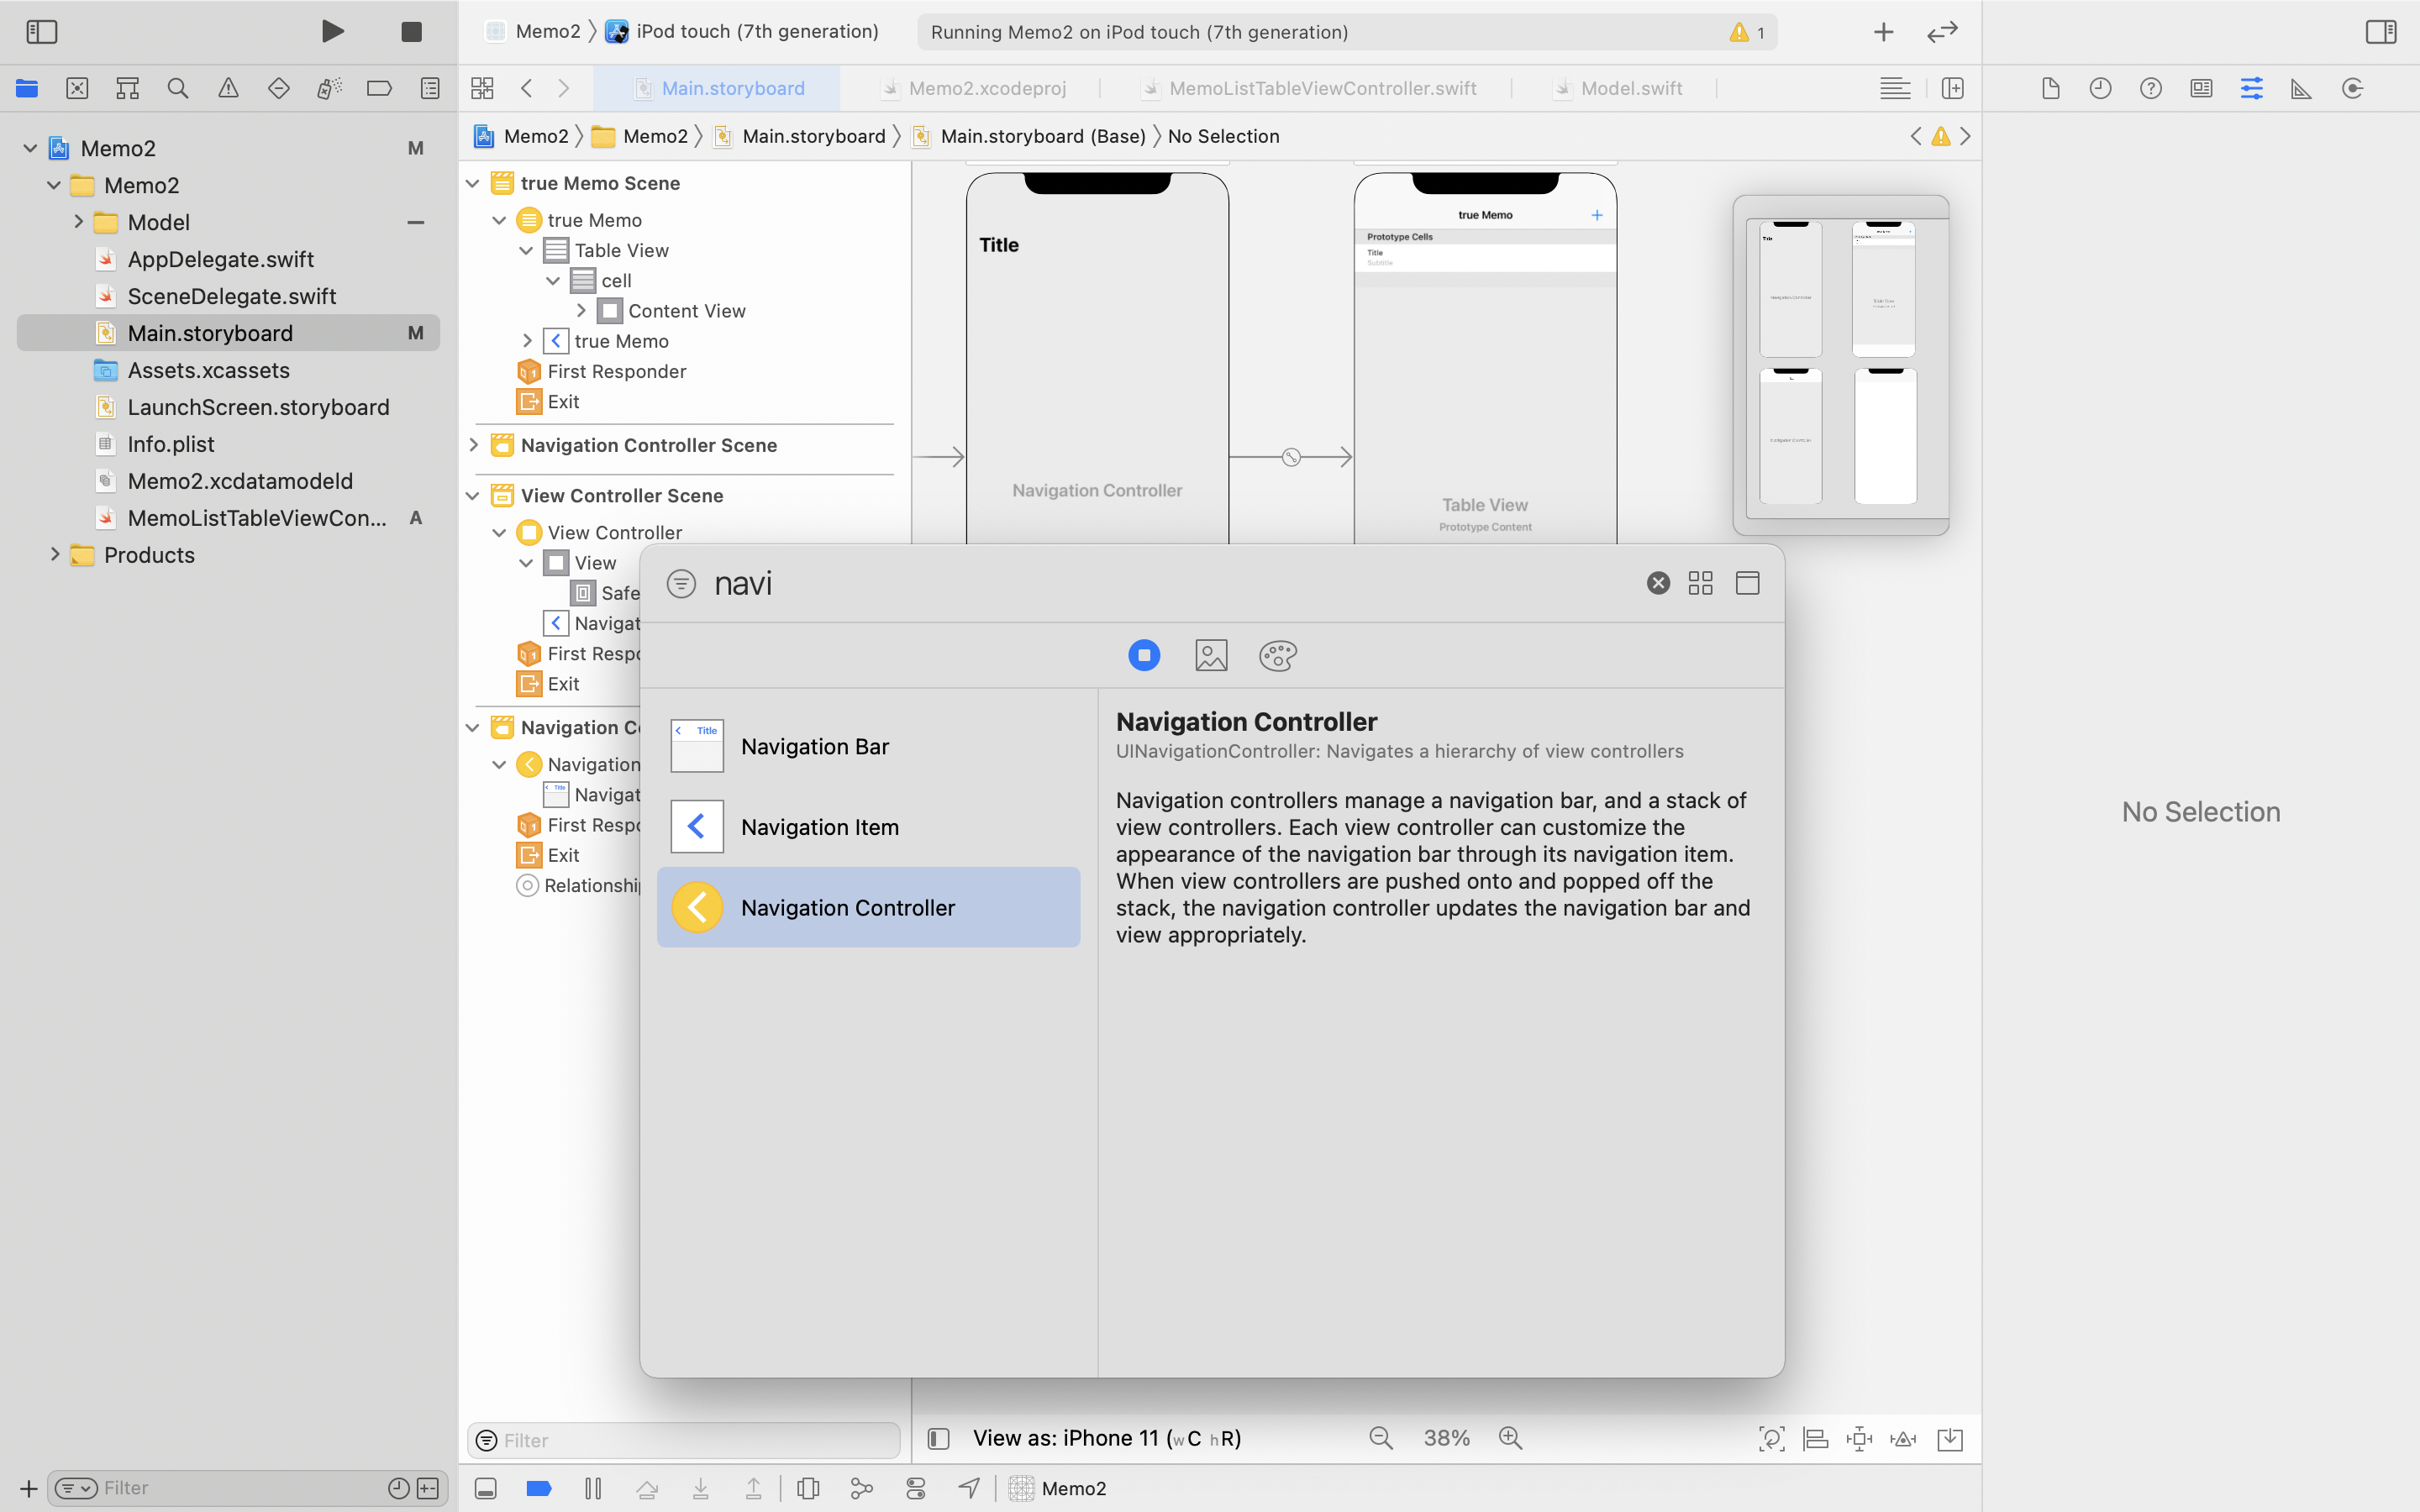Collapse the true Memo Scene
The height and width of the screenshot is (1512, 2420).
click(474, 183)
